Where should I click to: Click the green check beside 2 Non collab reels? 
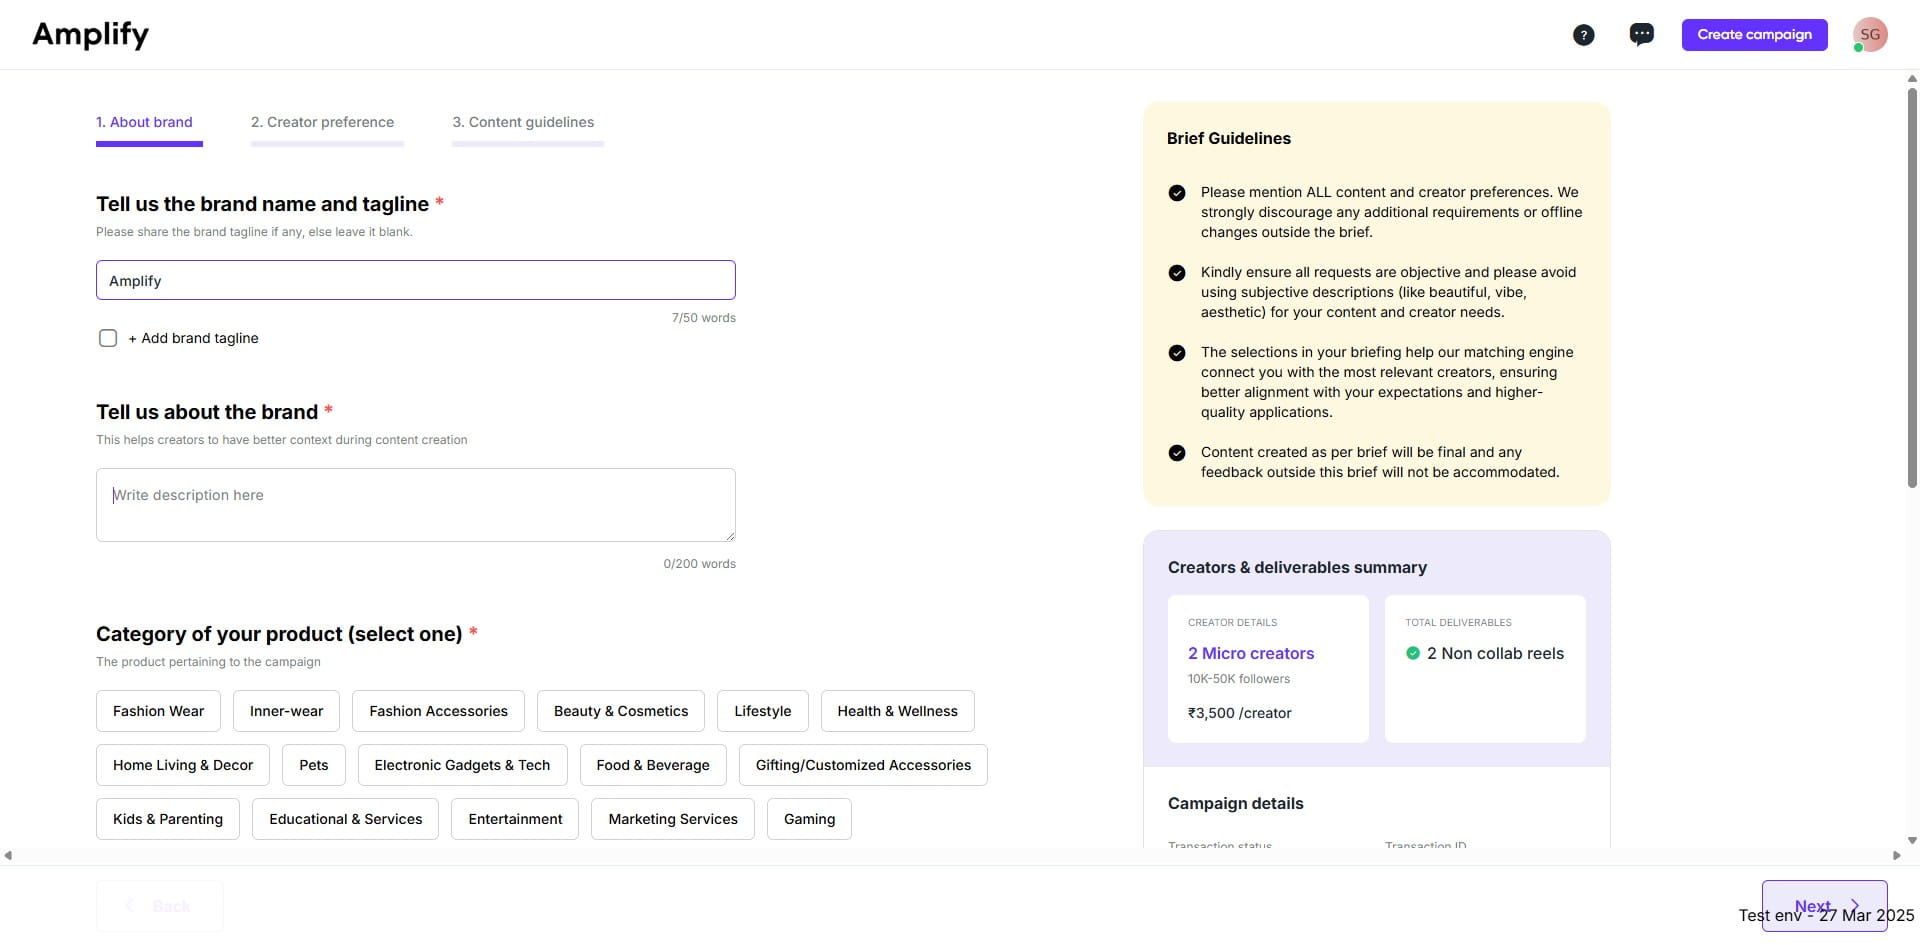pyautogui.click(x=1413, y=653)
